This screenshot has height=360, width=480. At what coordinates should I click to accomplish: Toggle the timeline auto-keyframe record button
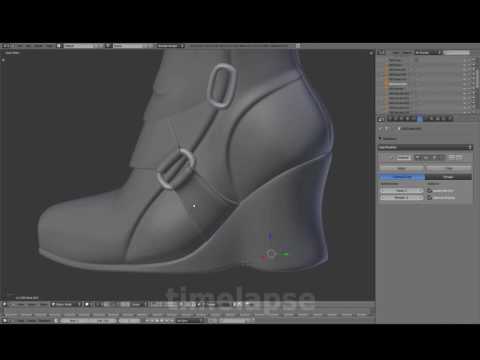[212, 320]
